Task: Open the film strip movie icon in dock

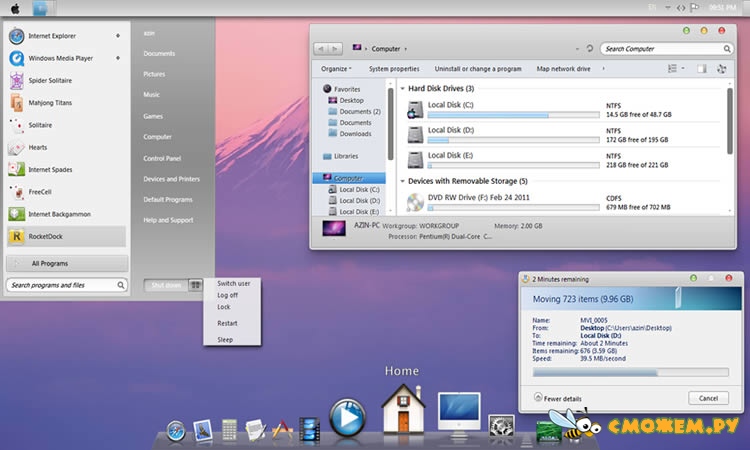Action: [309, 429]
